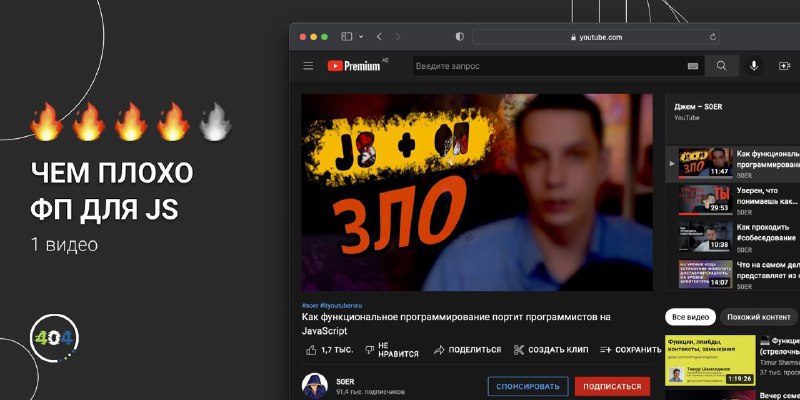Click the YouTube Premium logo
Screen dimensions: 800x400
[x=357, y=65]
